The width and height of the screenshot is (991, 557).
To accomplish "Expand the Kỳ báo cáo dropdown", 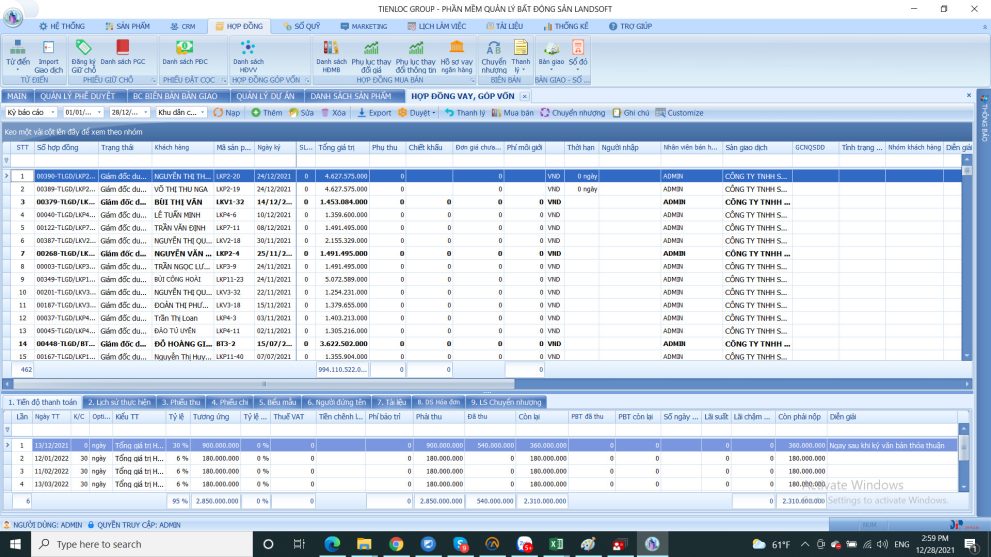I will coord(53,113).
